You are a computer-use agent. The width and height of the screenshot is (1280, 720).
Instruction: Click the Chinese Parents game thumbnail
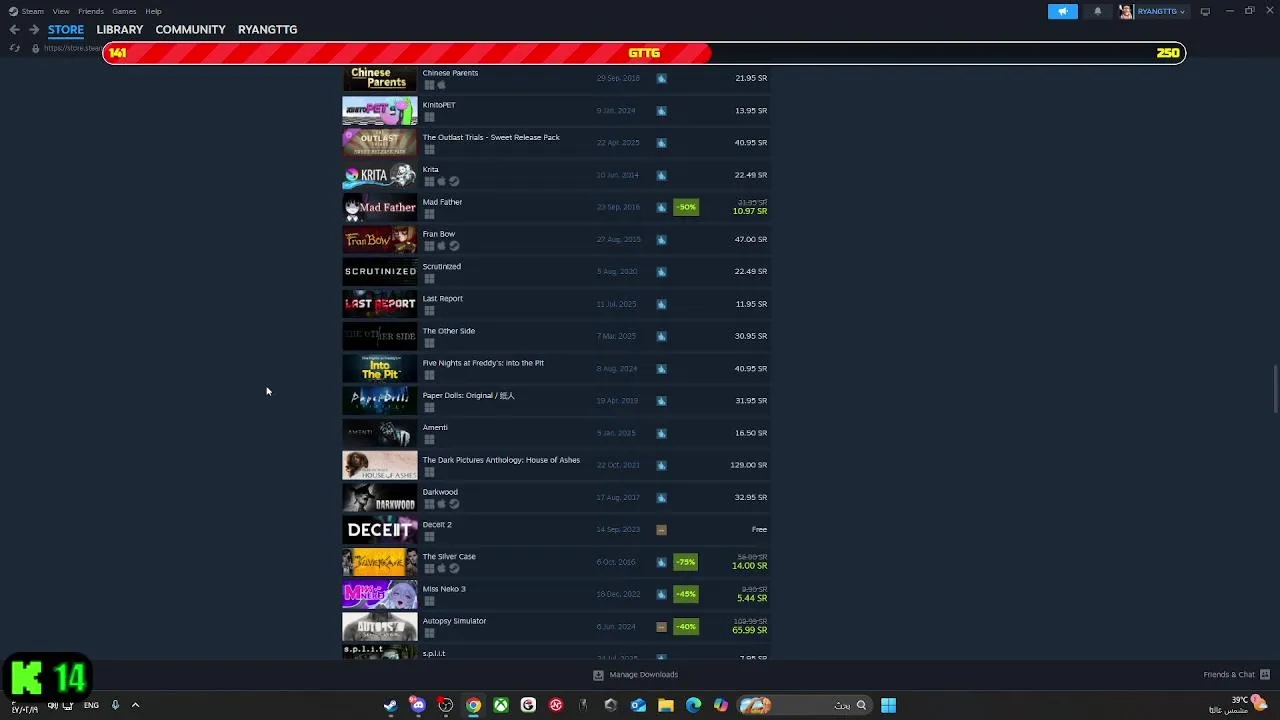380,78
